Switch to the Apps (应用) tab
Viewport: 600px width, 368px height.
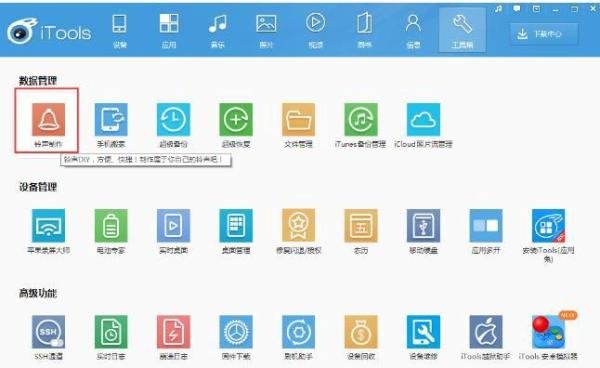click(x=169, y=31)
